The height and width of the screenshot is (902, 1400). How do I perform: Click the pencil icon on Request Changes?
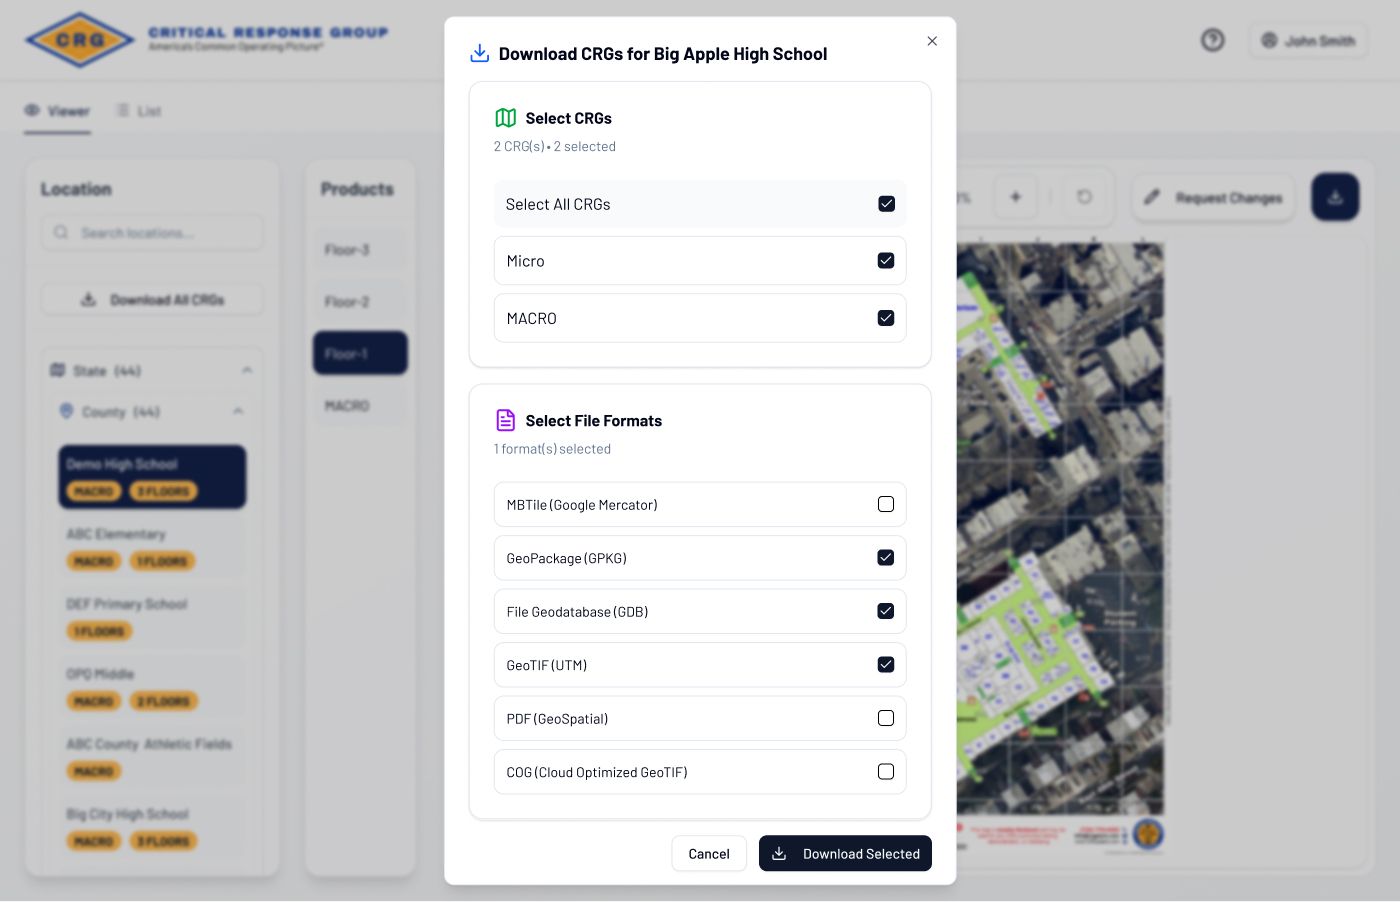[1152, 197]
